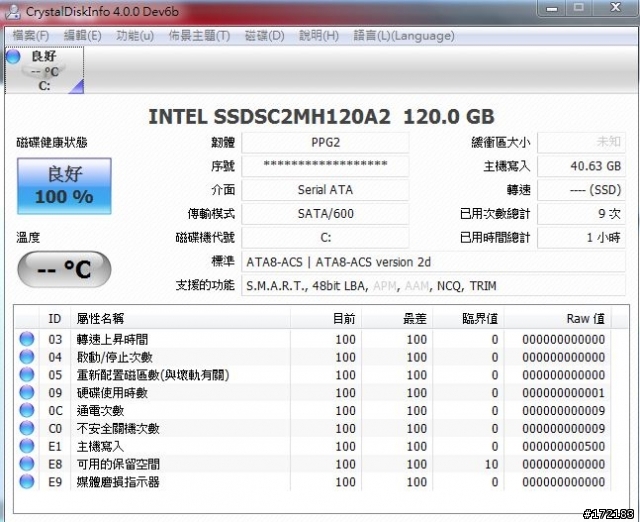Open the 編輯(E) menu
Screen dimensions: 640x522
[x=82, y=36]
